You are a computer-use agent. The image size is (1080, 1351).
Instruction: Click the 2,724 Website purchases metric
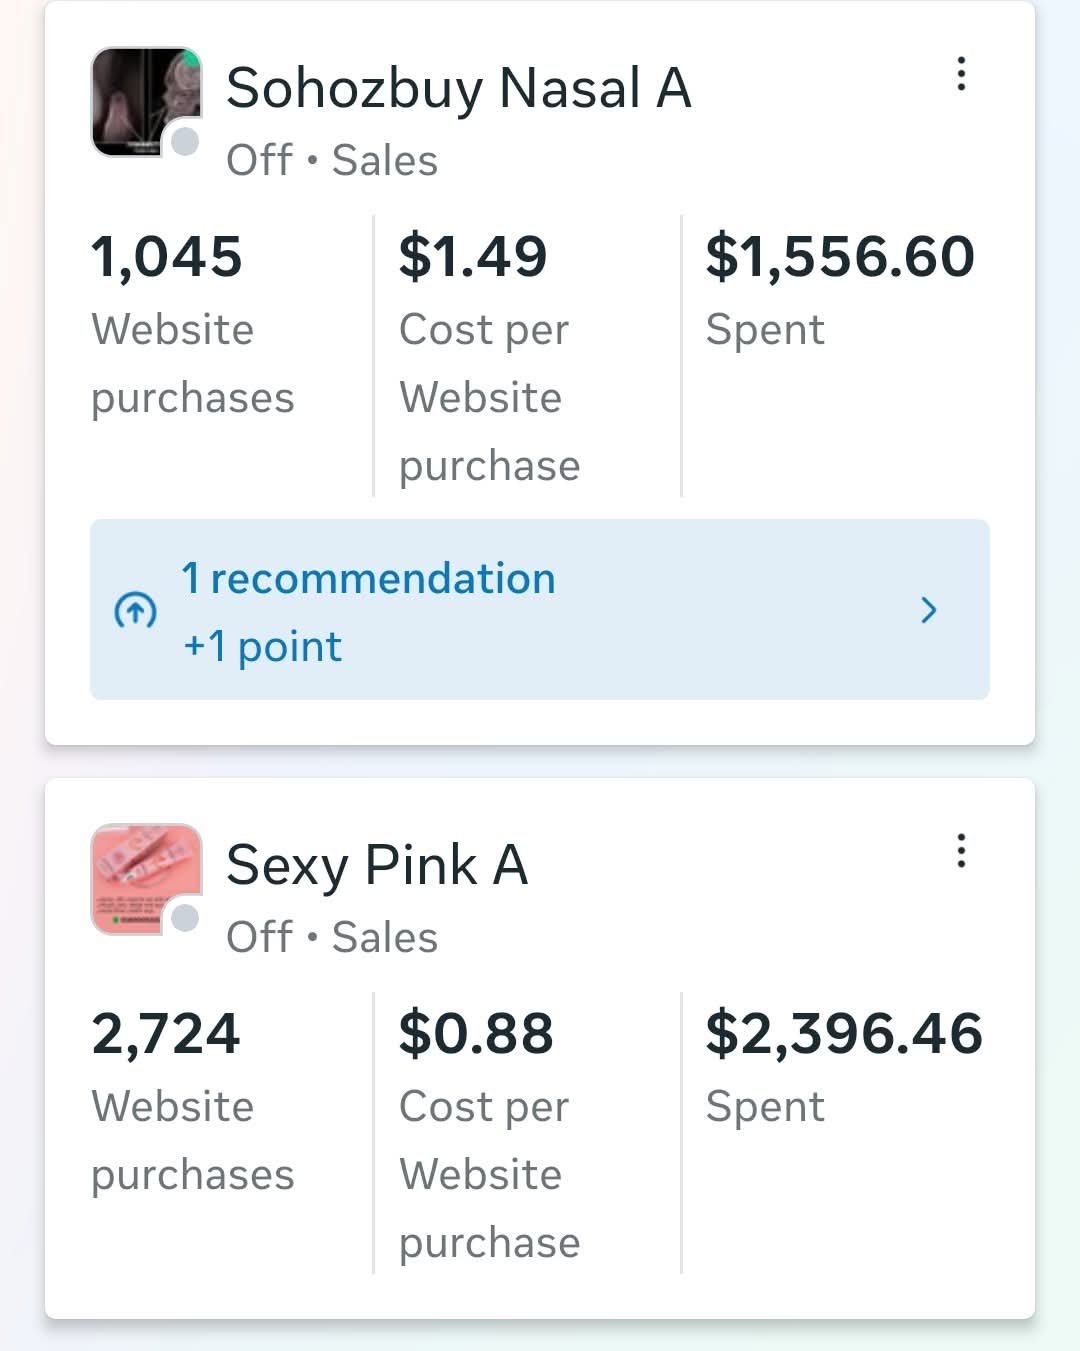tap(166, 1033)
